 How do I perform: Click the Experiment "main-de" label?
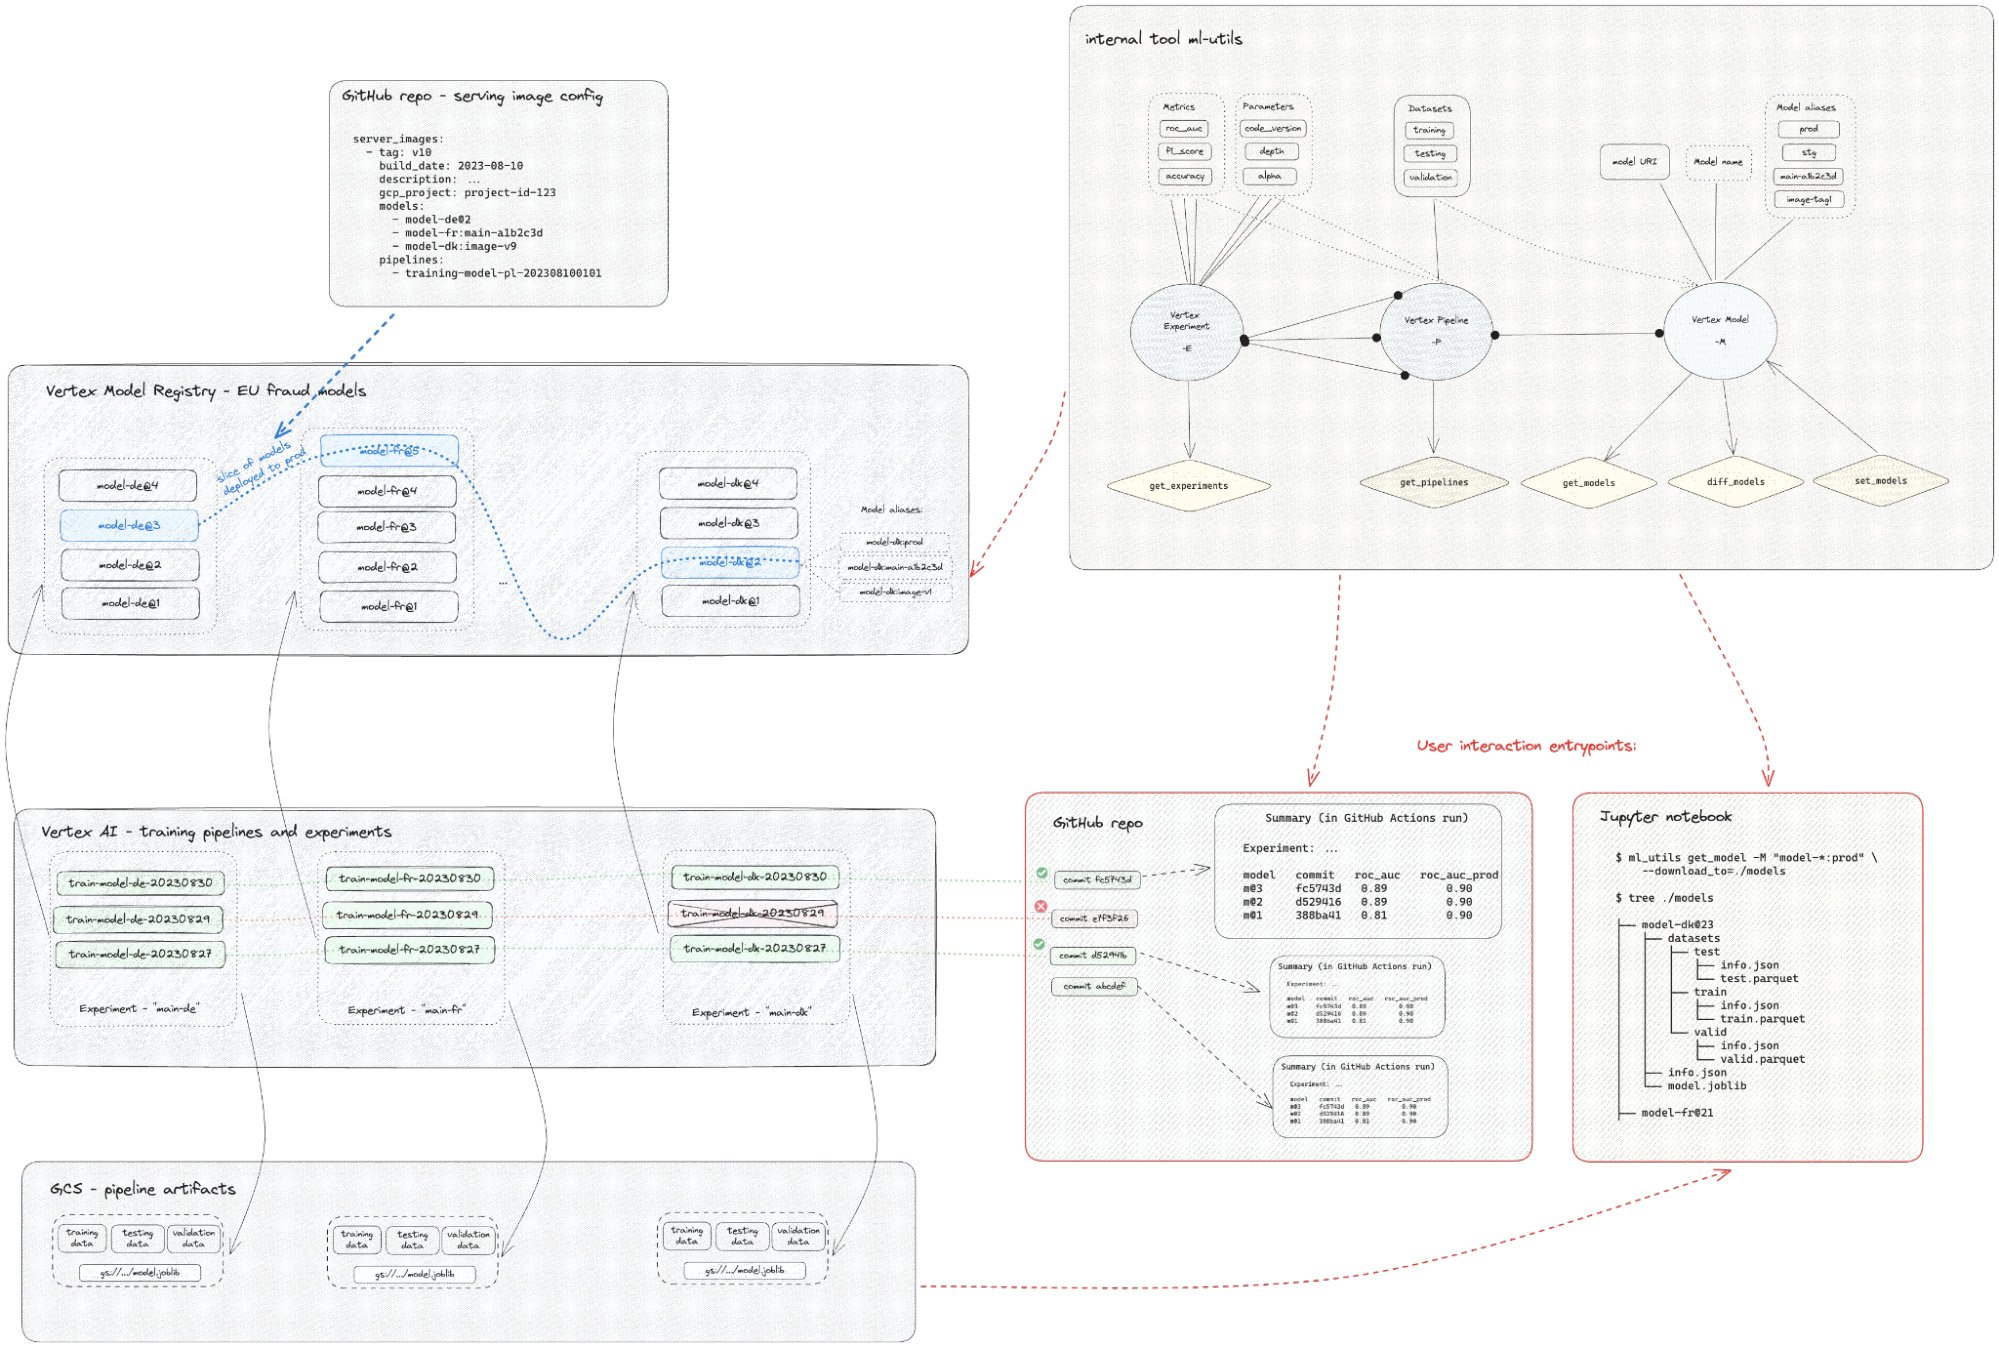138,1008
